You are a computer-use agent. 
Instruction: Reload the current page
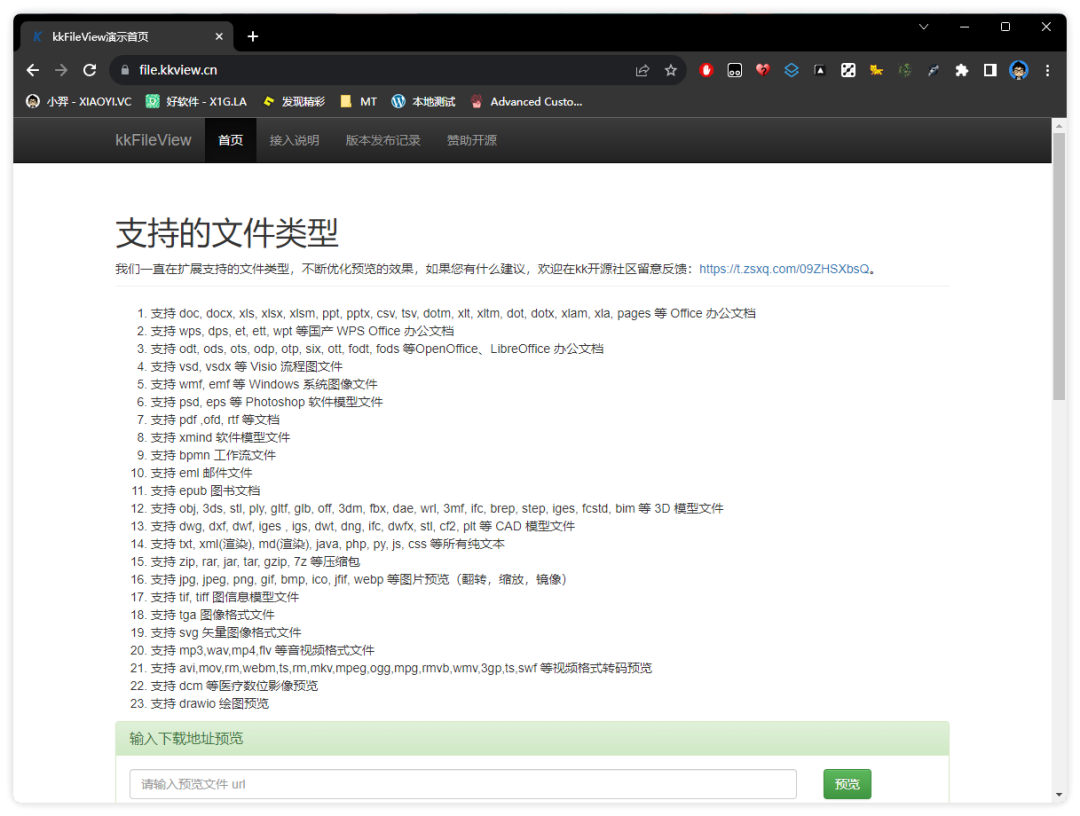pos(90,70)
